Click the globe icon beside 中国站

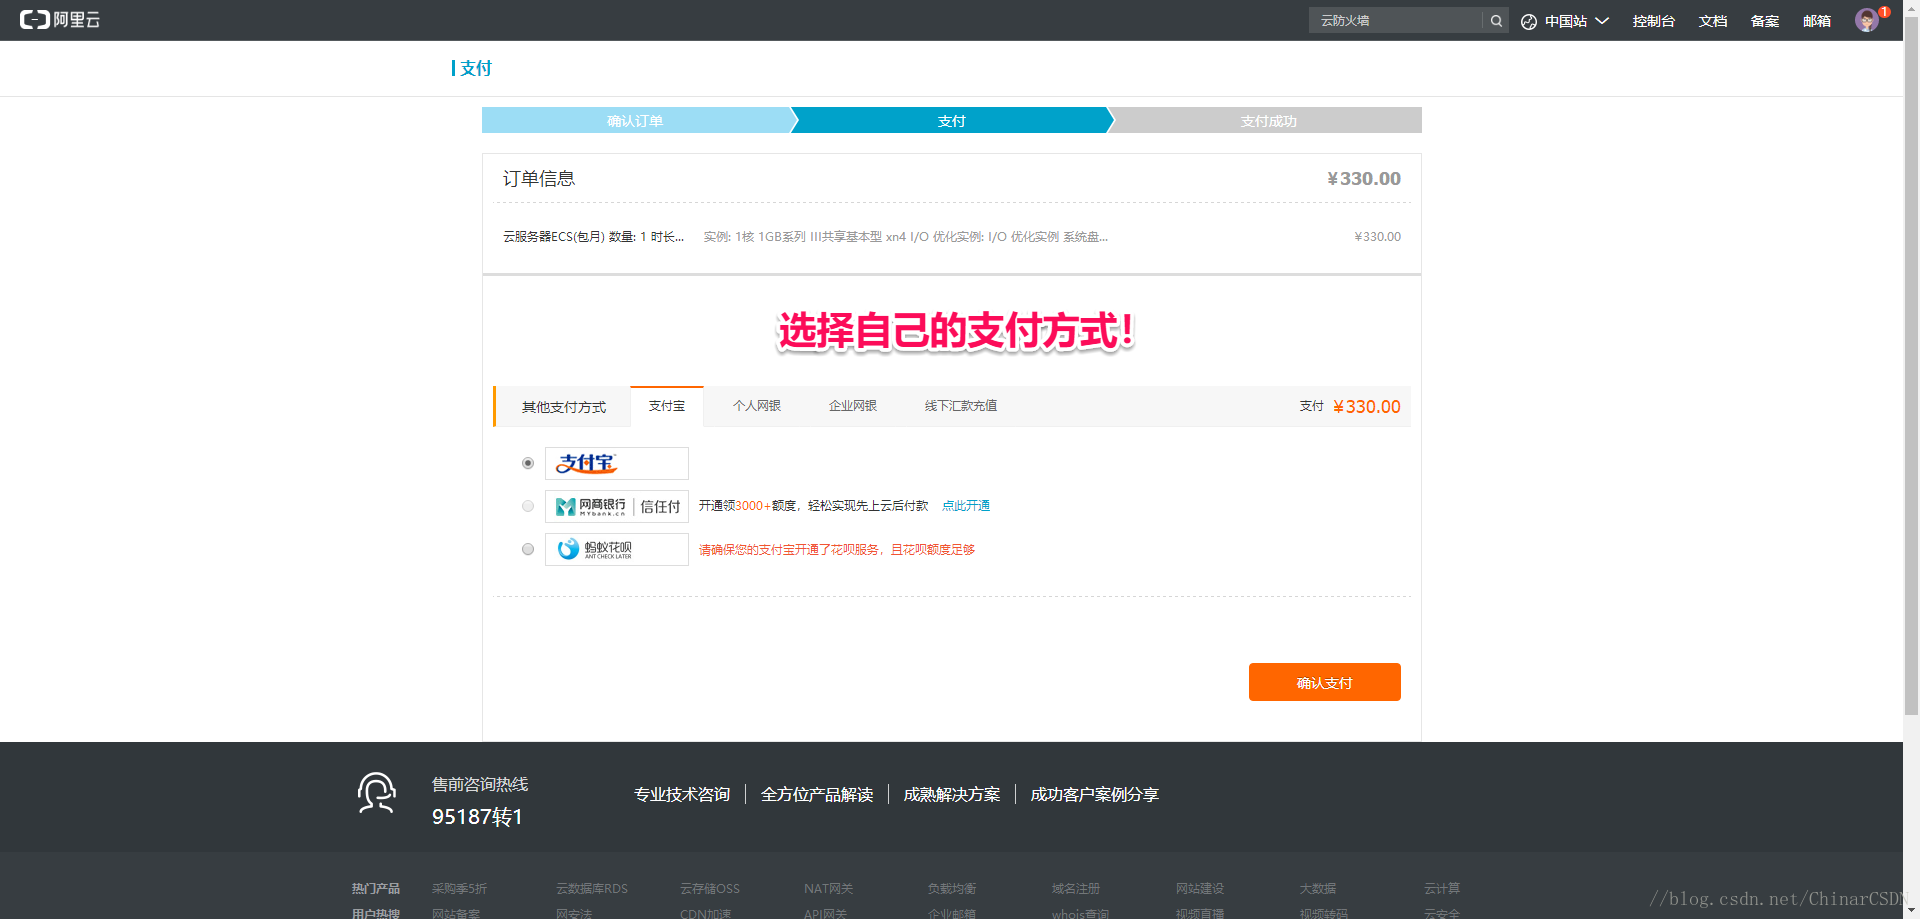1529,21
